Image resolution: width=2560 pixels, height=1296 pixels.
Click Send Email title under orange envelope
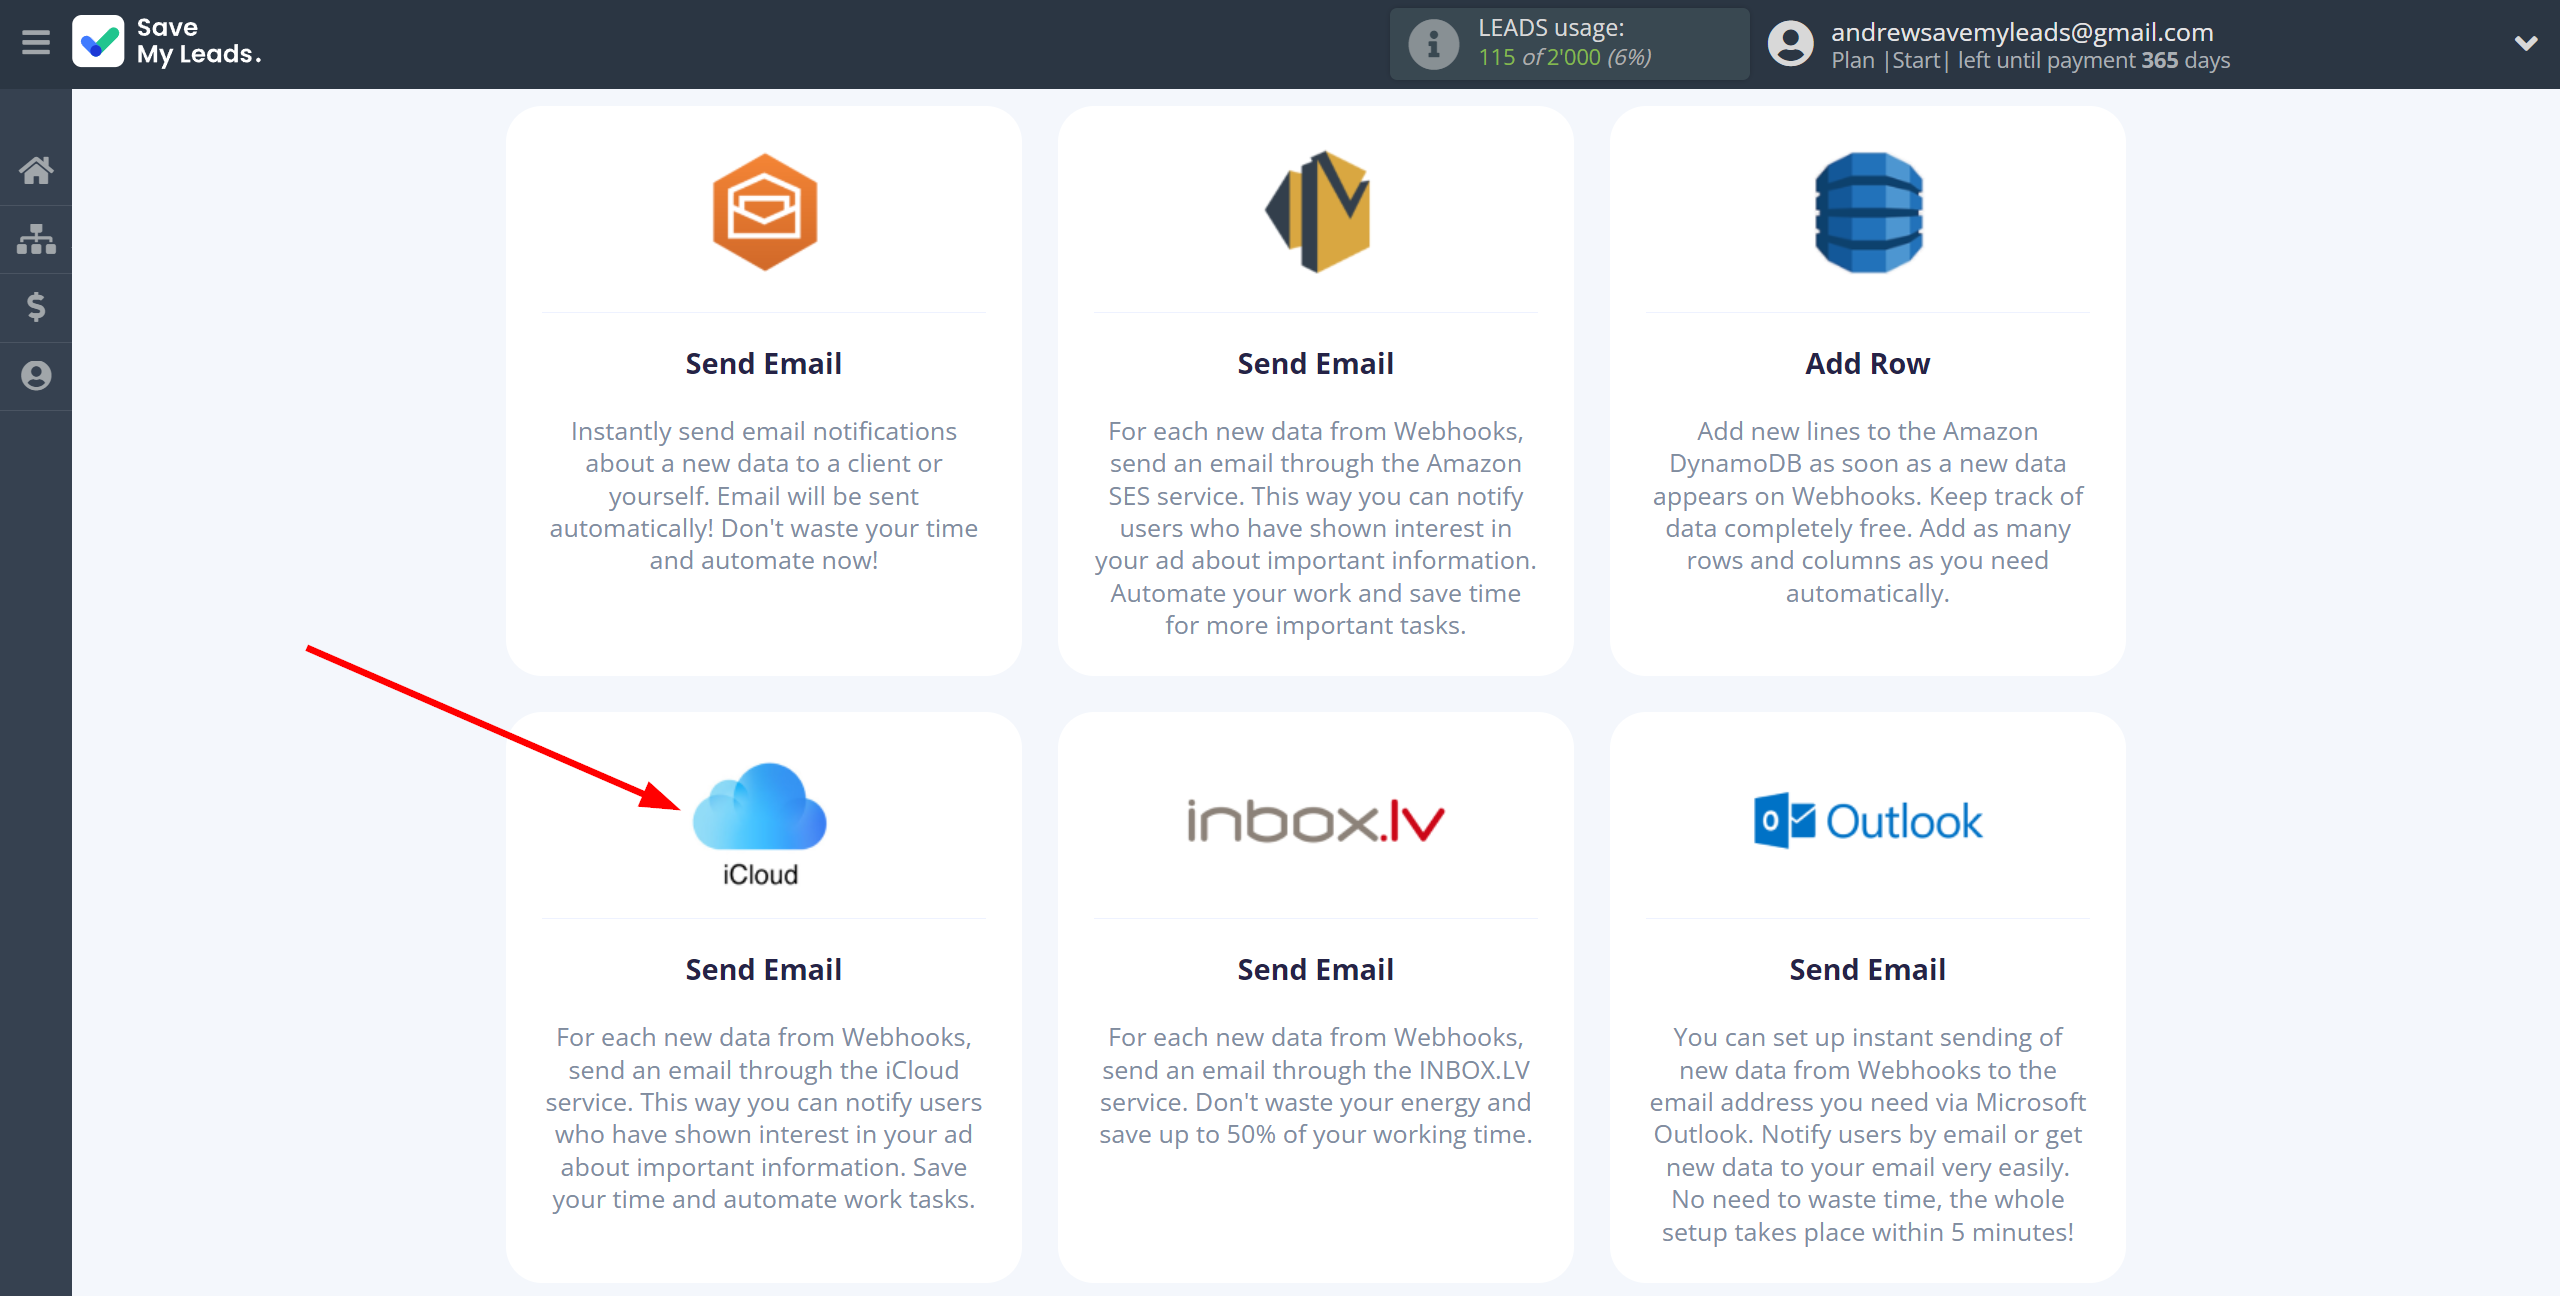click(764, 364)
